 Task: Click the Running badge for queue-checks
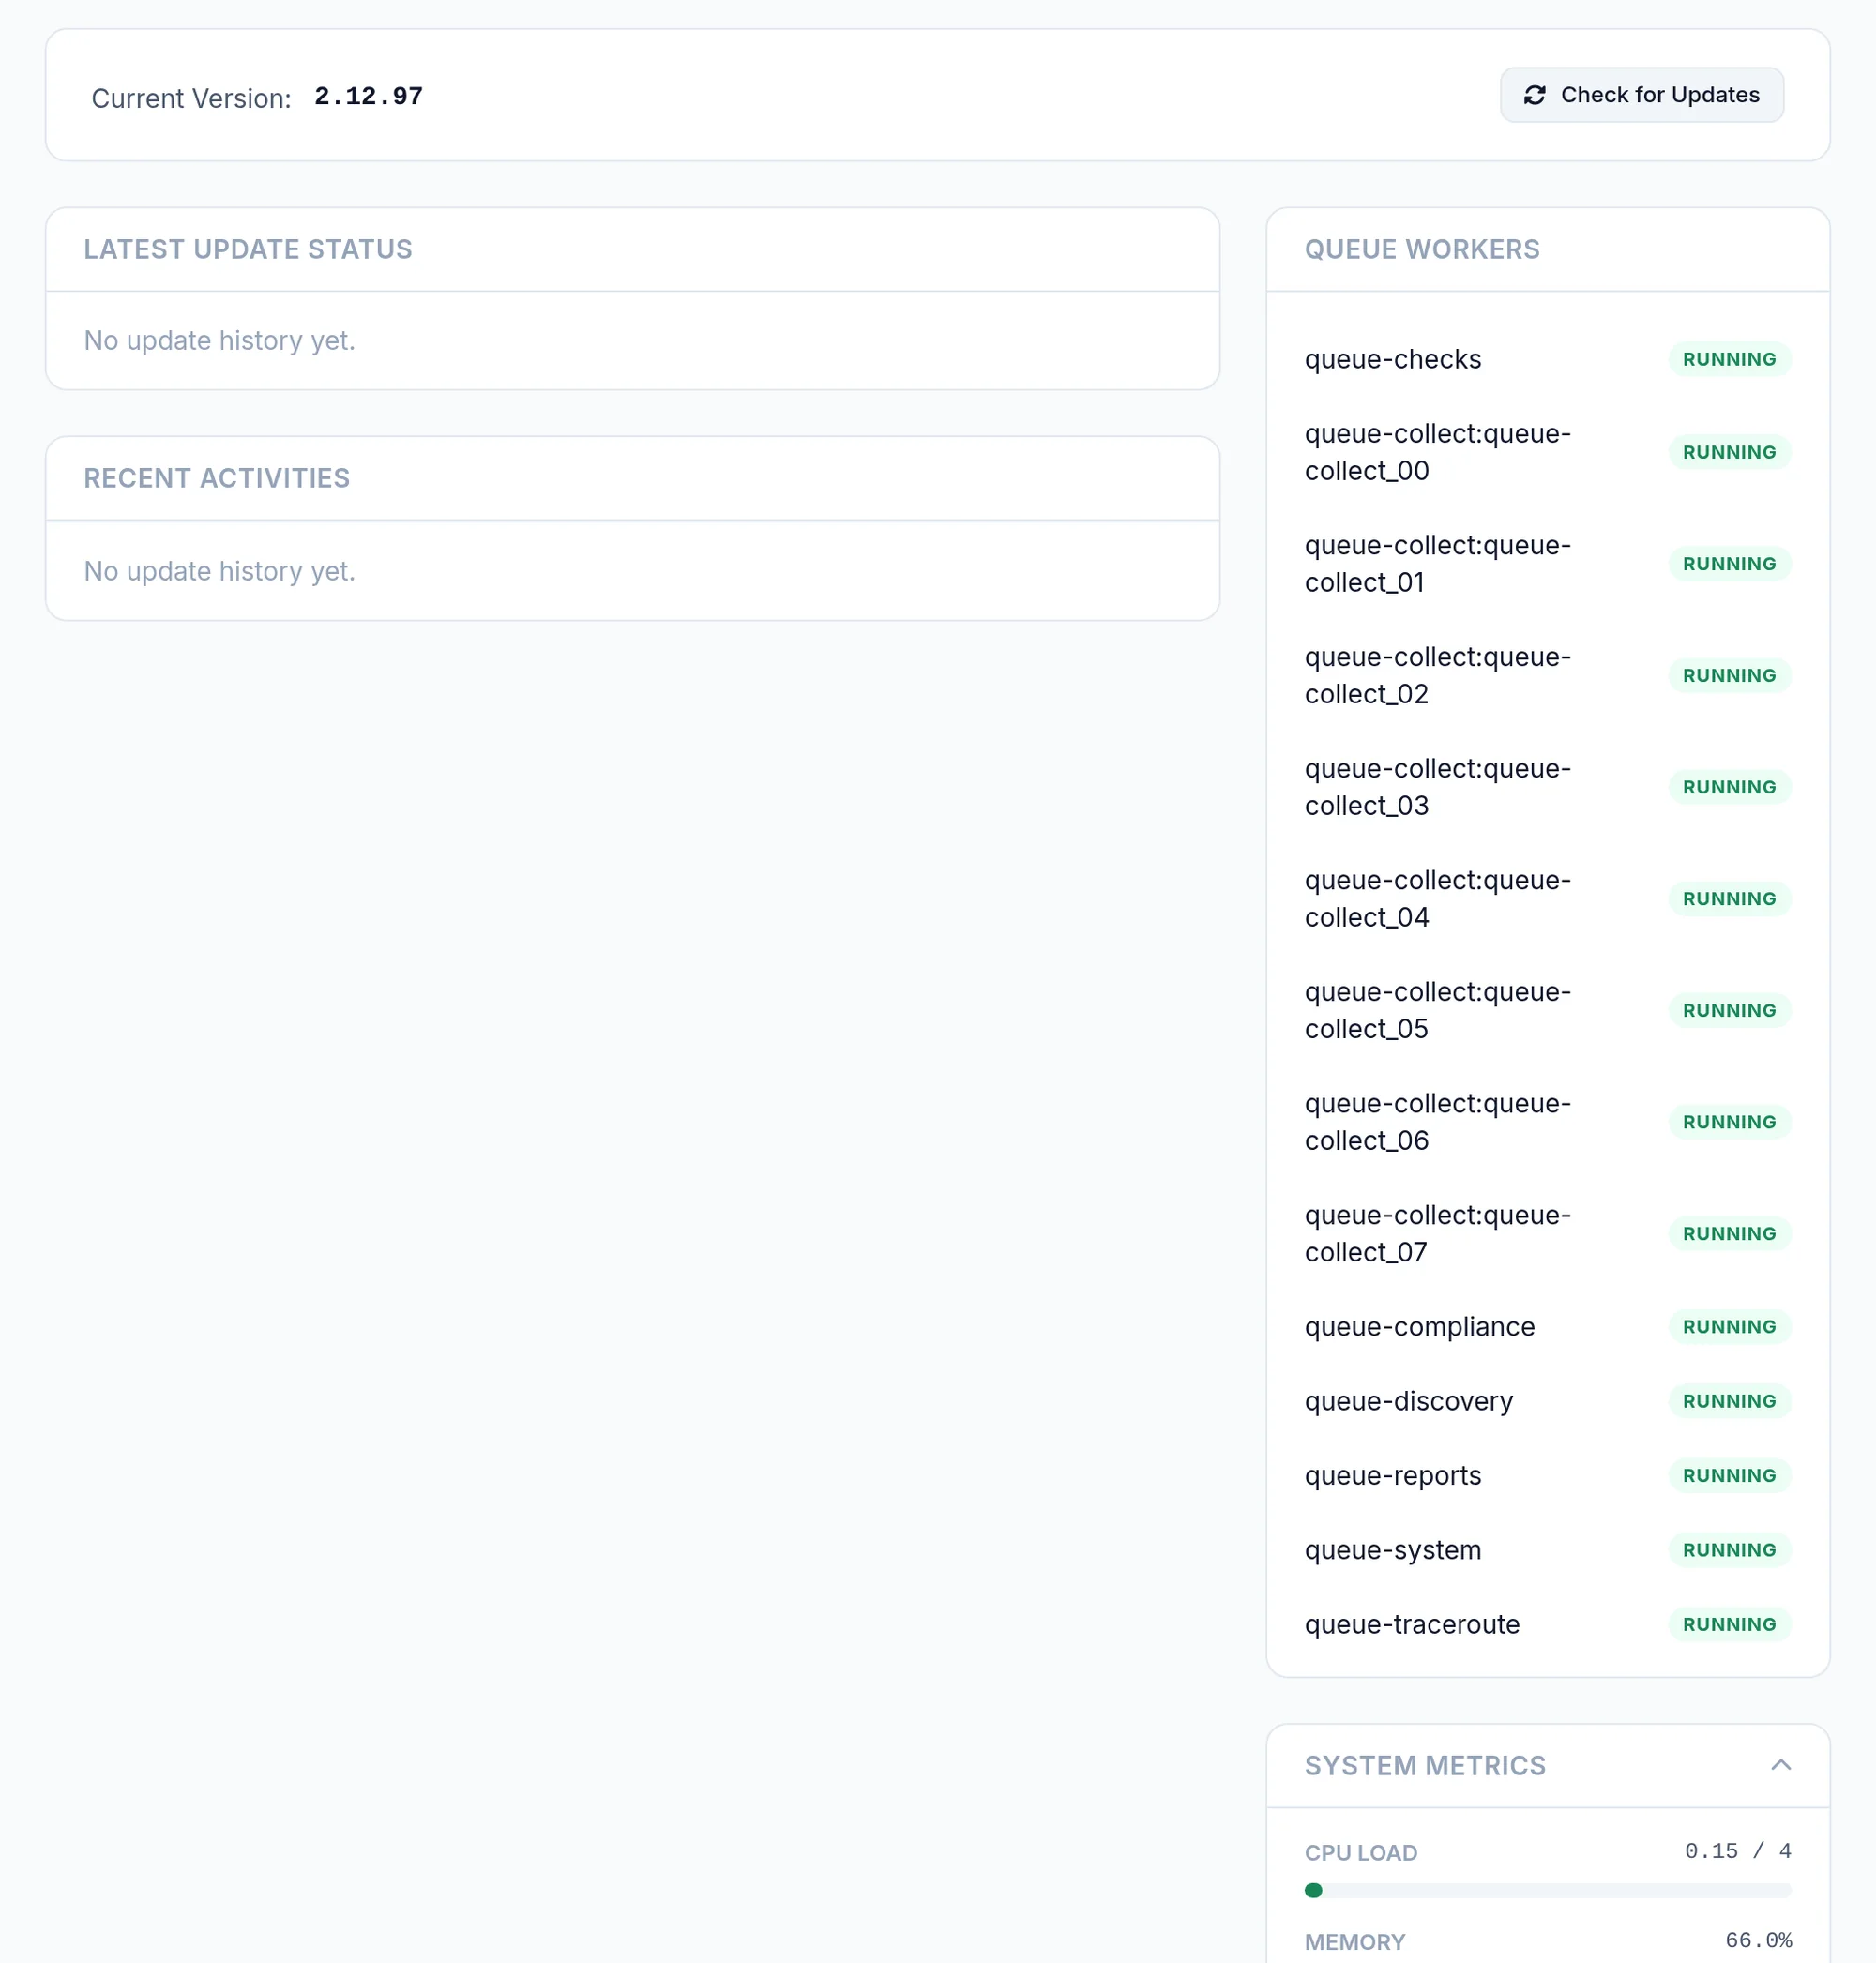tap(1729, 359)
